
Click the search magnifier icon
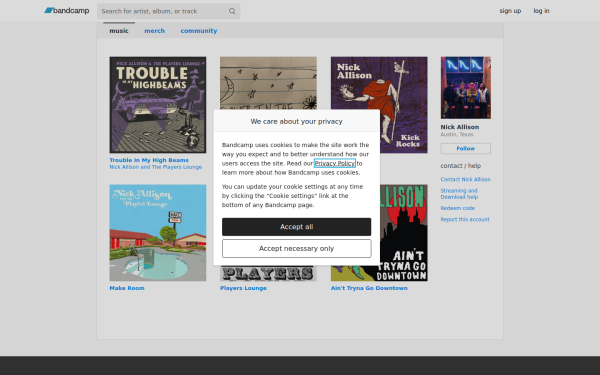click(232, 11)
